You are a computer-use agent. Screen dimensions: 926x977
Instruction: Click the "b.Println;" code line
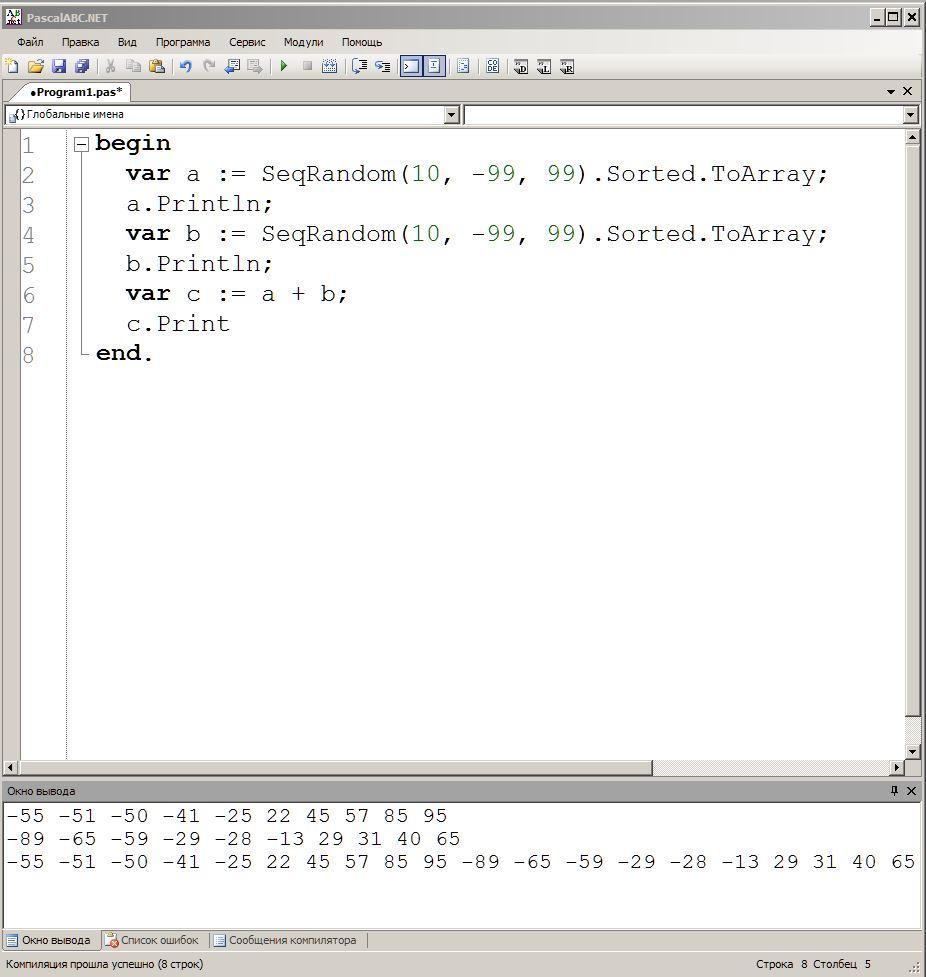point(199,264)
